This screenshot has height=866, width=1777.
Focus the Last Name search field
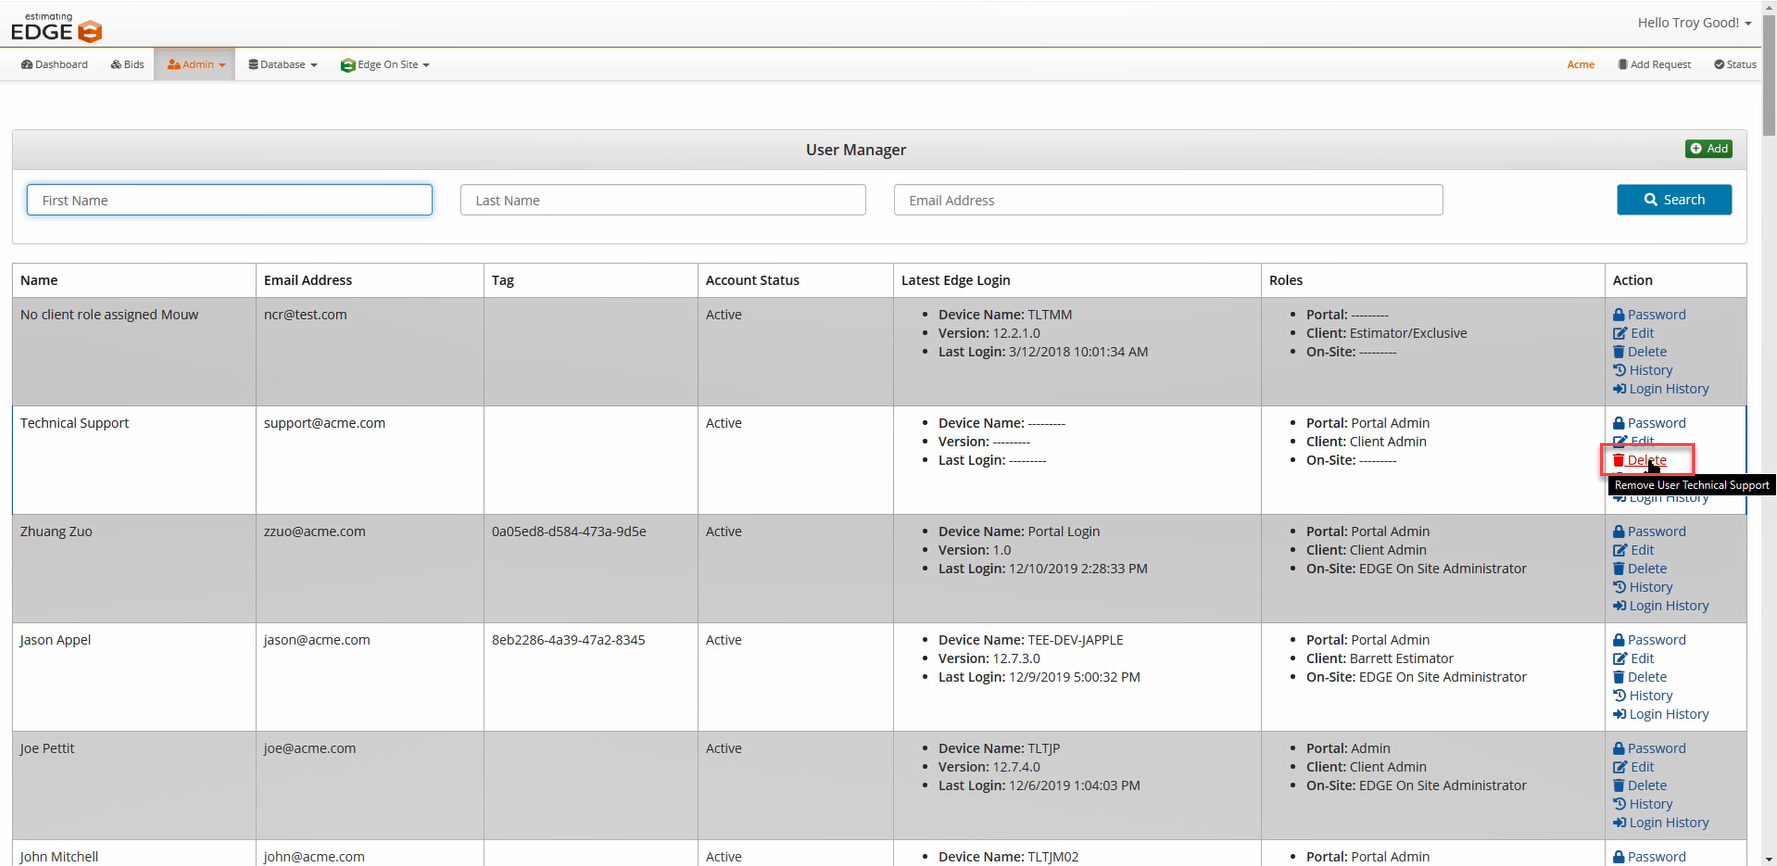[x=663, y=200]
